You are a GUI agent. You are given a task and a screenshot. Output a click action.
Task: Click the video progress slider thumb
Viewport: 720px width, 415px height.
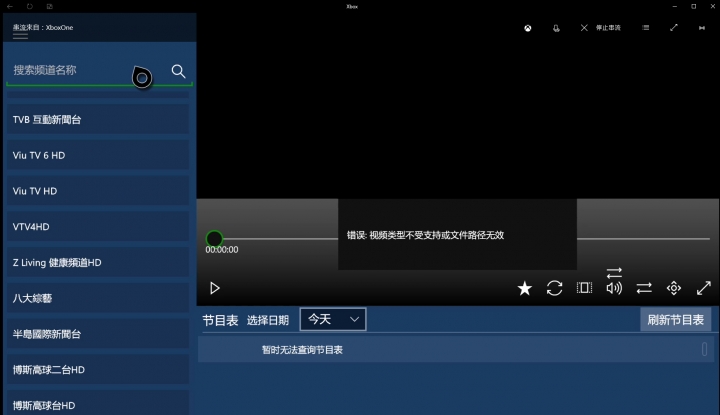pos(214,239)
